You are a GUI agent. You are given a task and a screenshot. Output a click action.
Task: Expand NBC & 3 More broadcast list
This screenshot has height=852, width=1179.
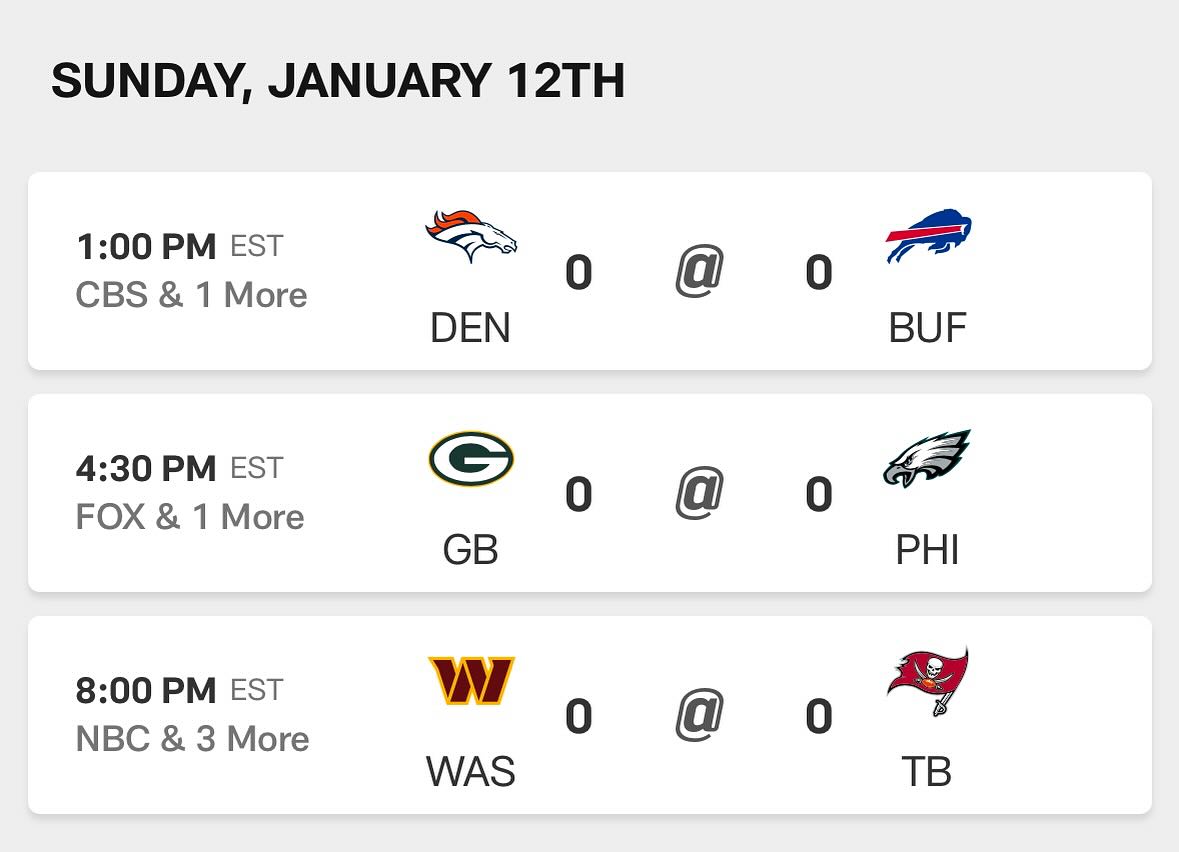(192, 738)
